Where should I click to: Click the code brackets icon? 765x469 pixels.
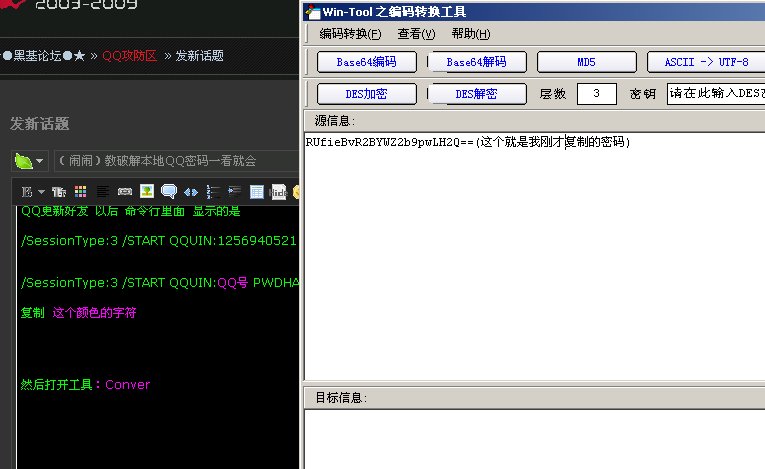[191, 192]
